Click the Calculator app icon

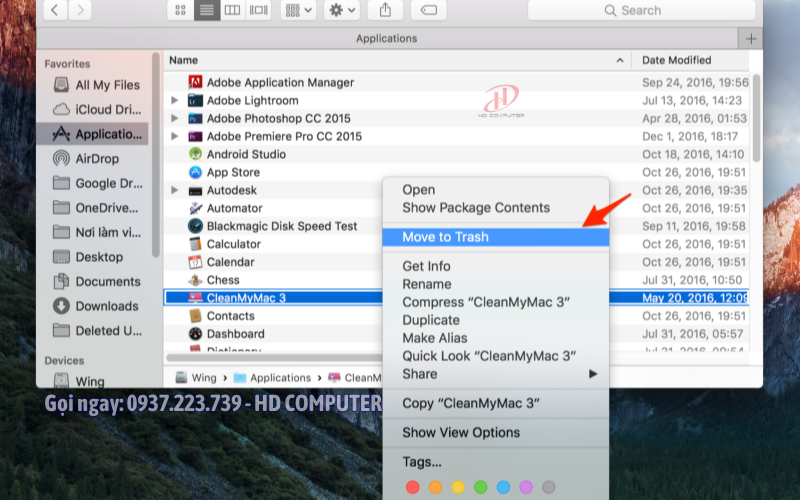pos(196,244)
